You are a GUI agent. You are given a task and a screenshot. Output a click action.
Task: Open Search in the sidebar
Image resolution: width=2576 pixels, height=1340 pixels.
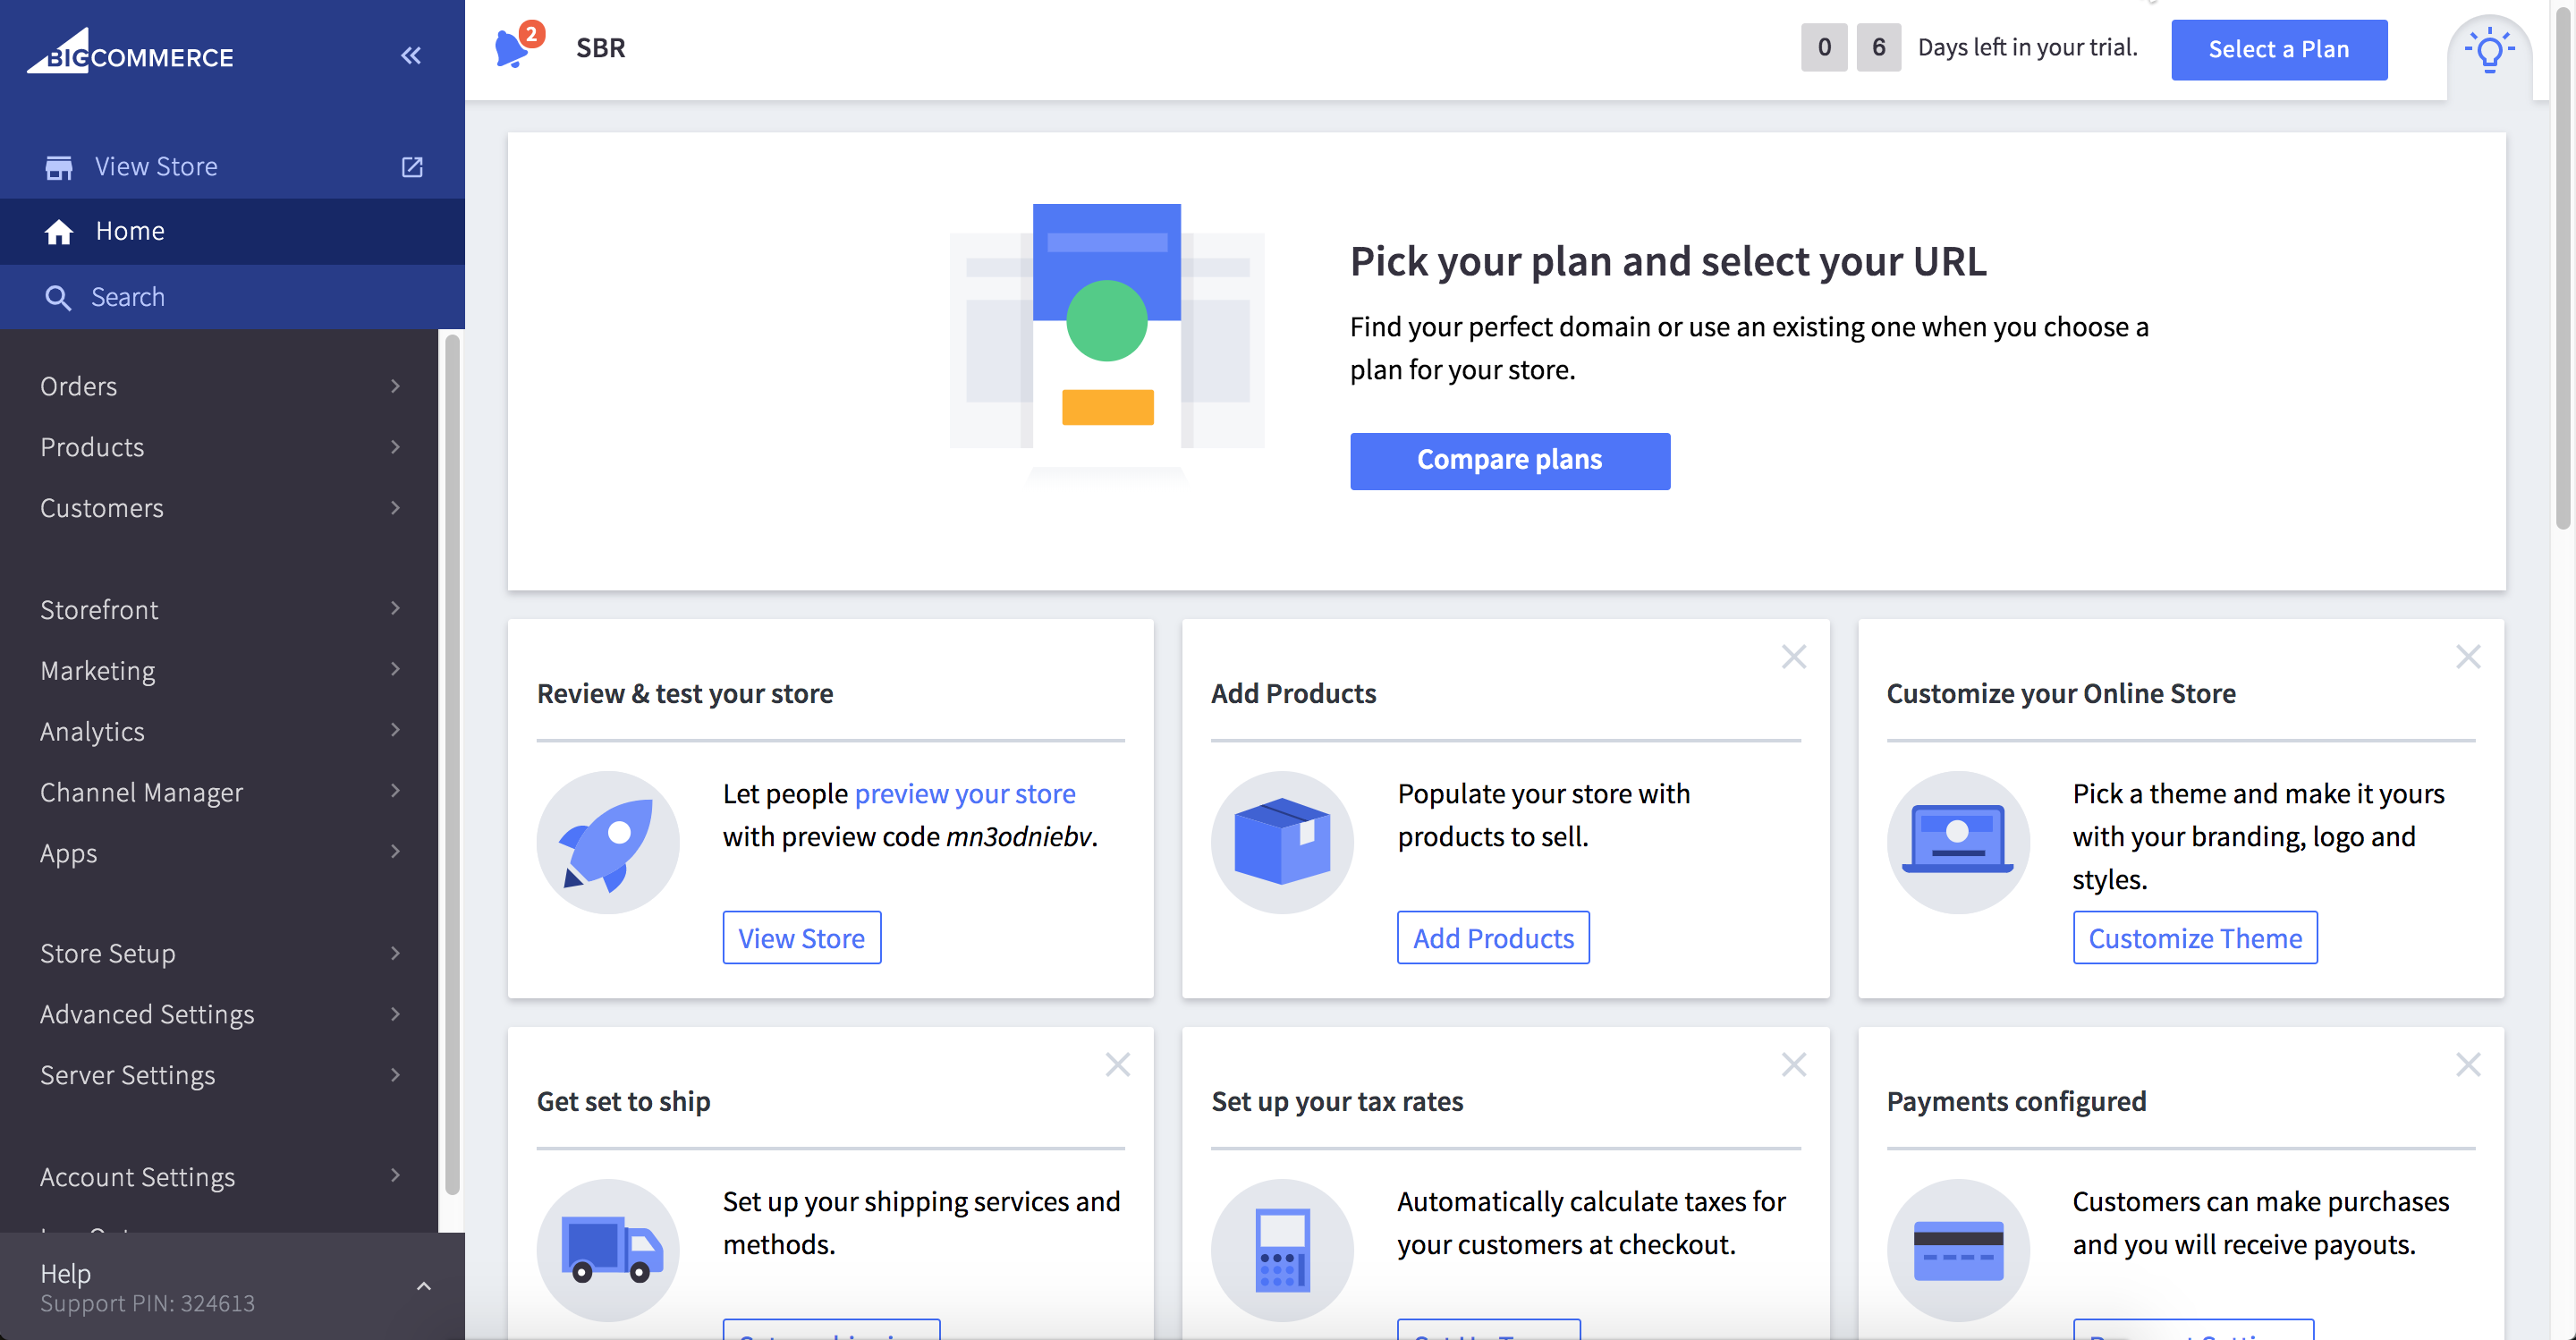tap(232, 298)
